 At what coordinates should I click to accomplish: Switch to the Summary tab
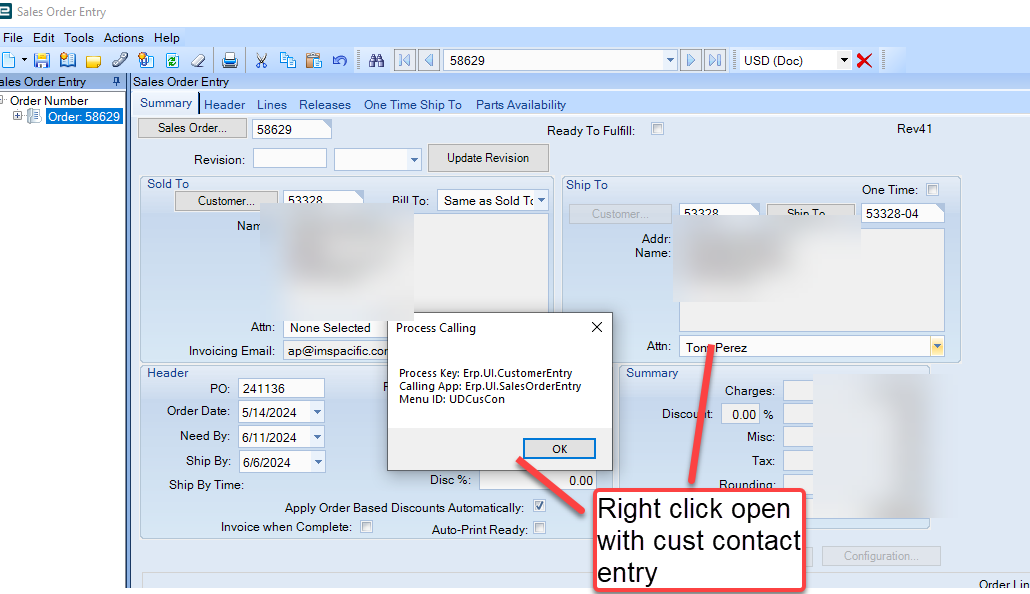click(166, 103)
